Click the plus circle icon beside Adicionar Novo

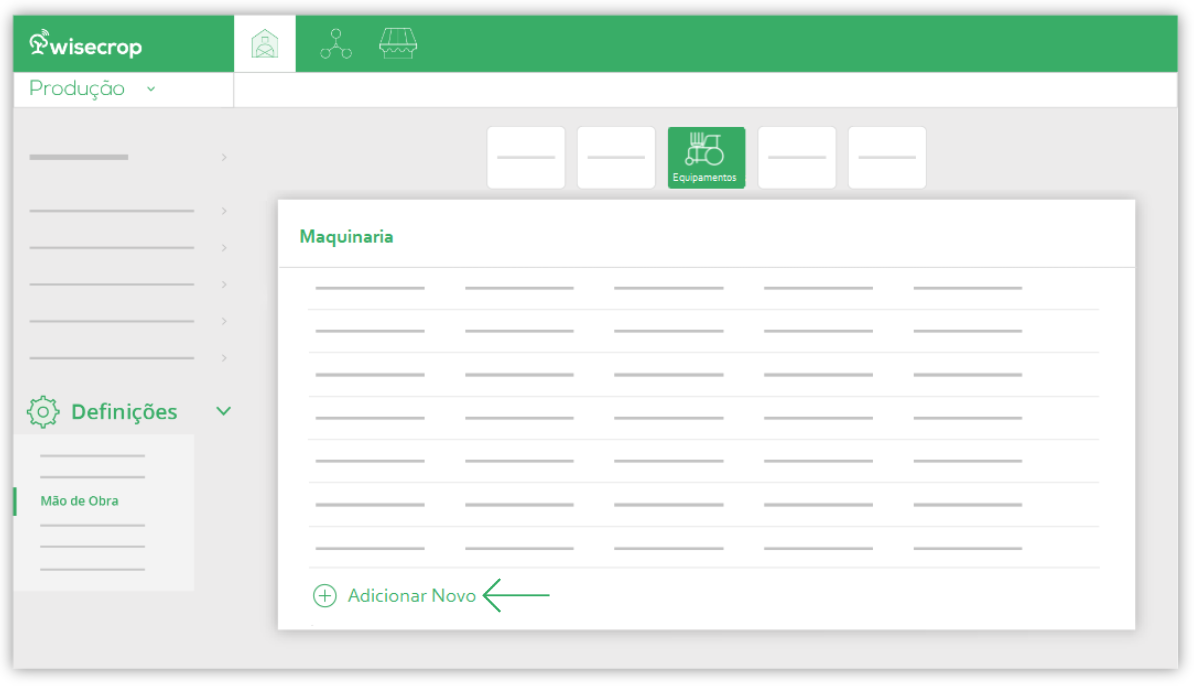tap(325, 595)
